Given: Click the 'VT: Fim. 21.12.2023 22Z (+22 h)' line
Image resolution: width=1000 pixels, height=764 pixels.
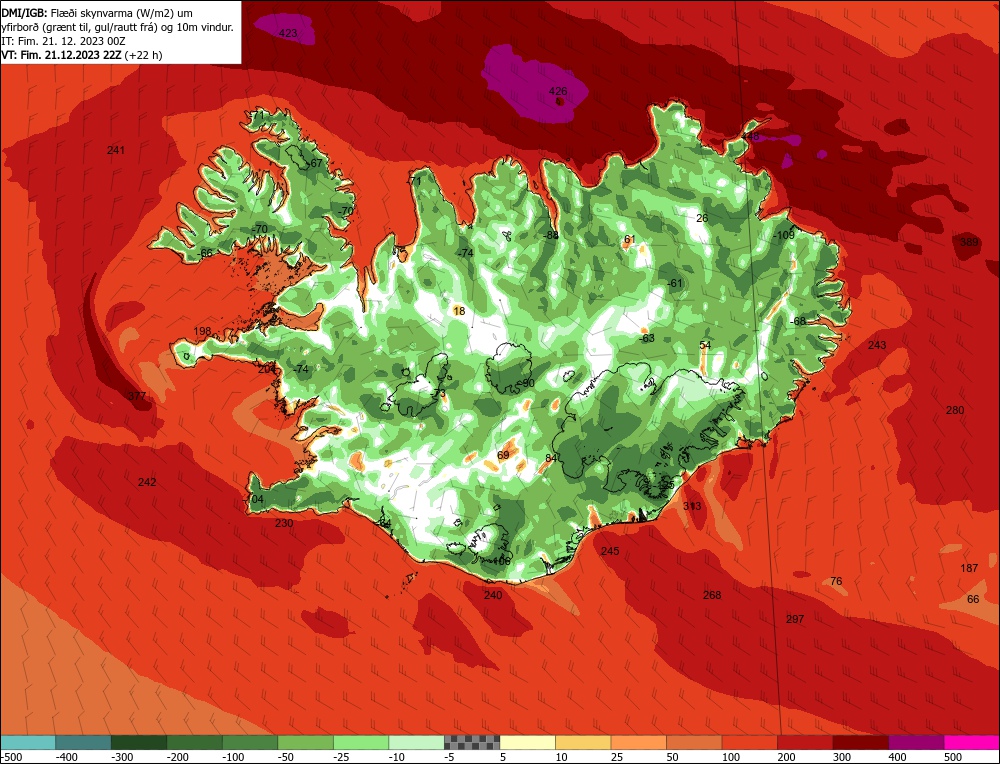Looking at the screenshot, I should tap(82, 55).
